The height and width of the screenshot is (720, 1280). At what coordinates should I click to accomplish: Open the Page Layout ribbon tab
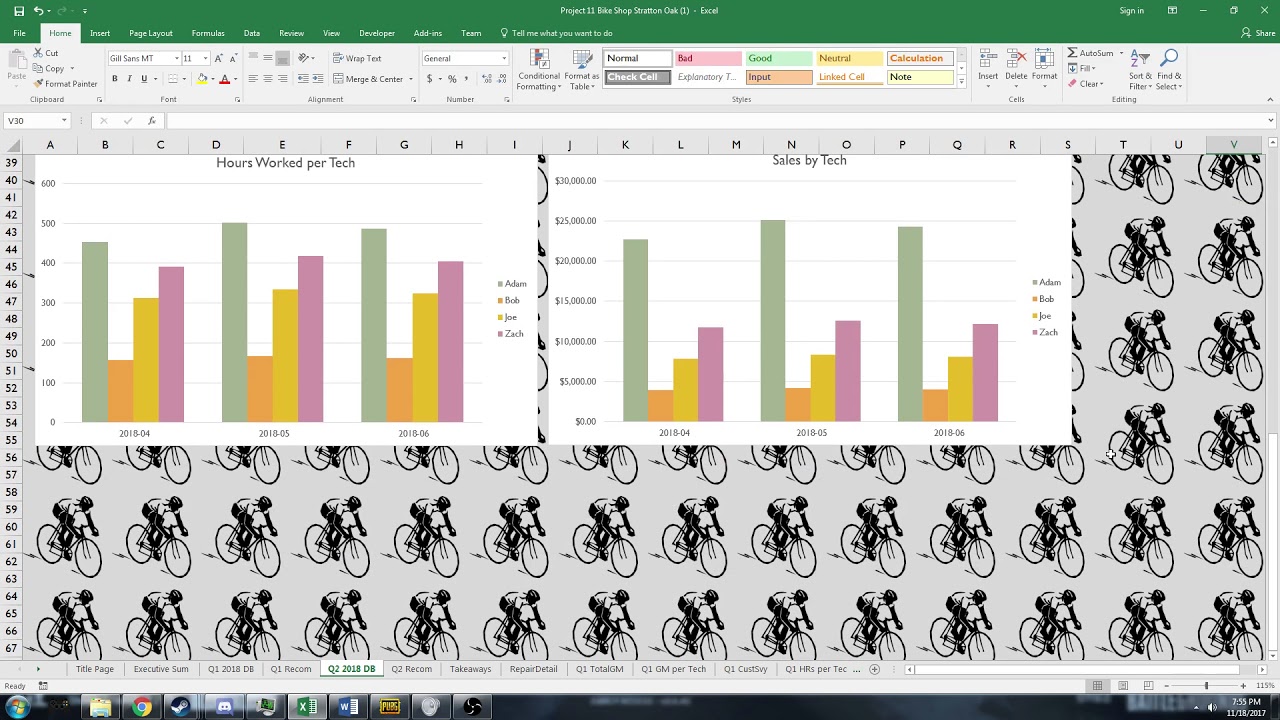pos(151,33)
